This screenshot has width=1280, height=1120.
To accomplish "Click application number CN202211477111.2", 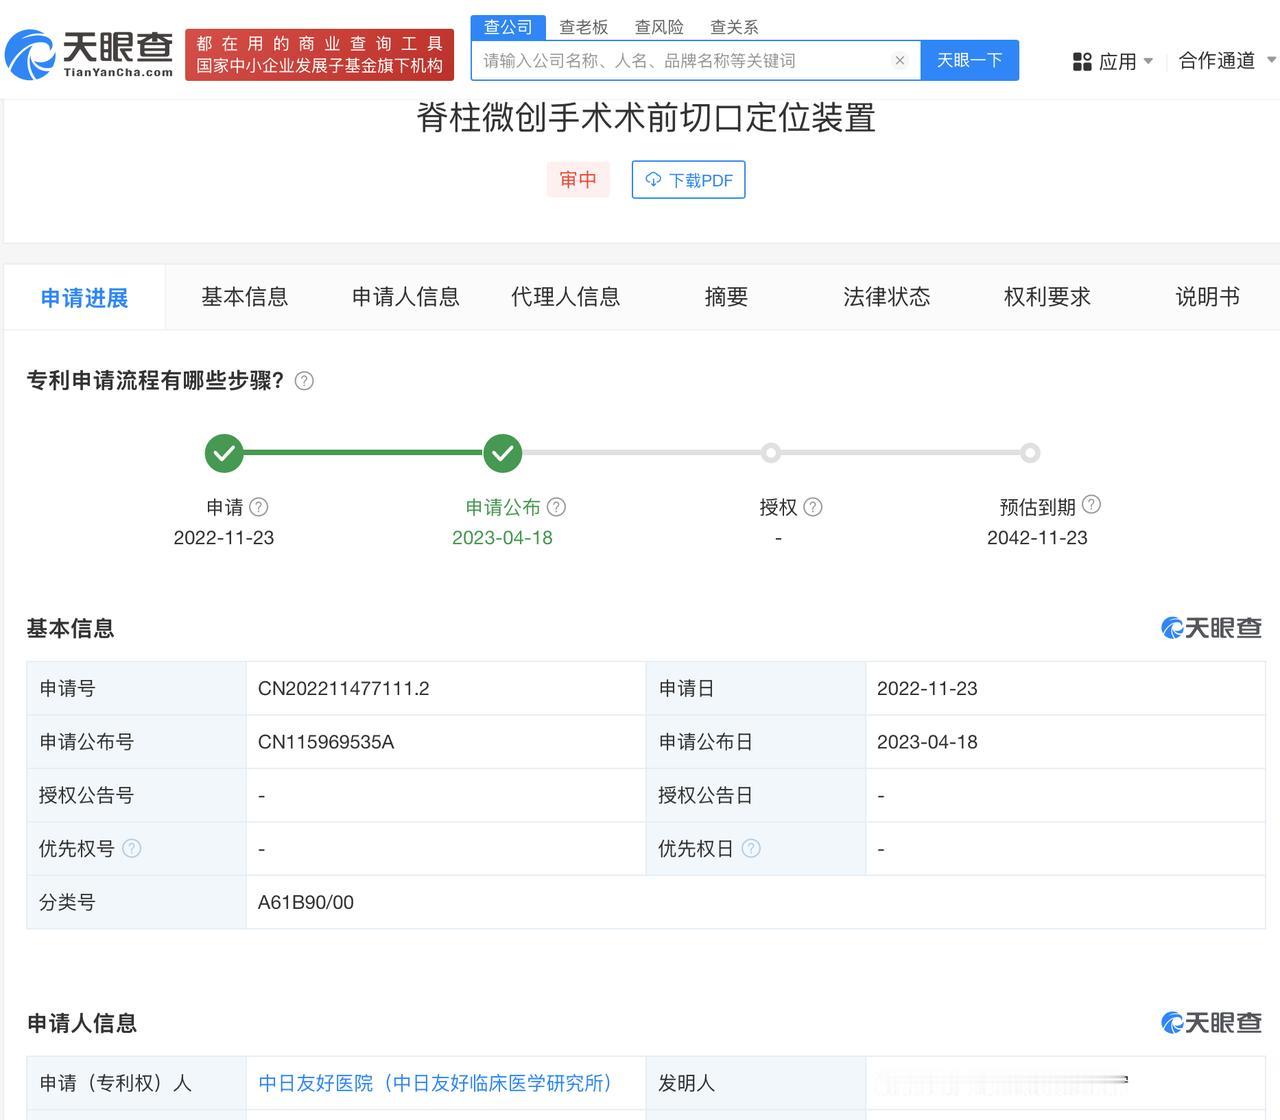I will (344, 688).
